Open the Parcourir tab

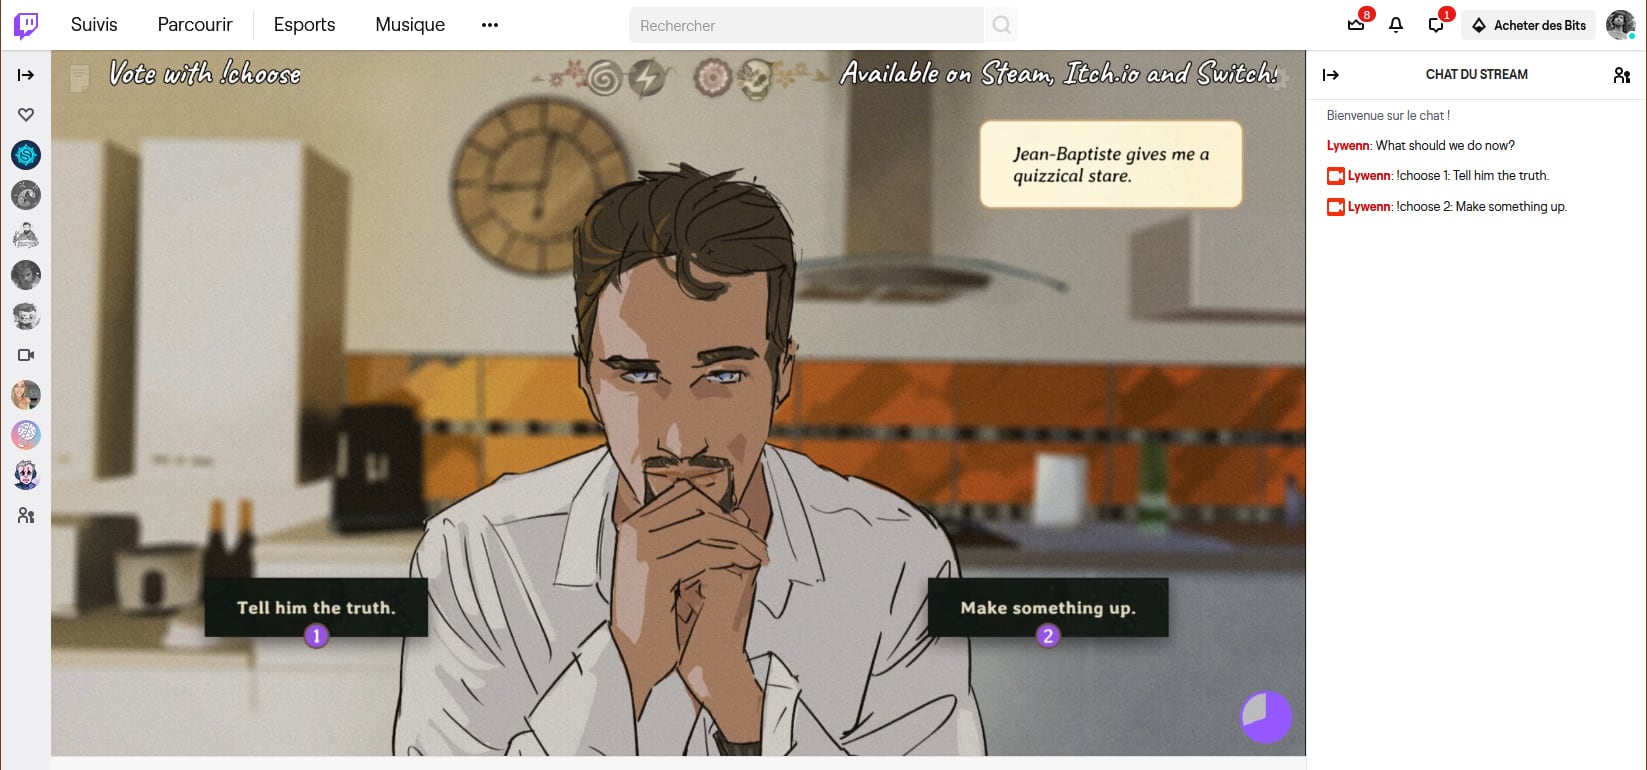[x=195, y=25]
